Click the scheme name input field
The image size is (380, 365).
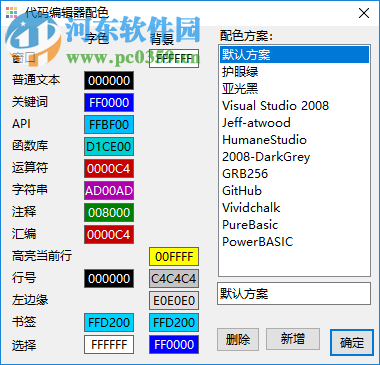click(294, 294)
